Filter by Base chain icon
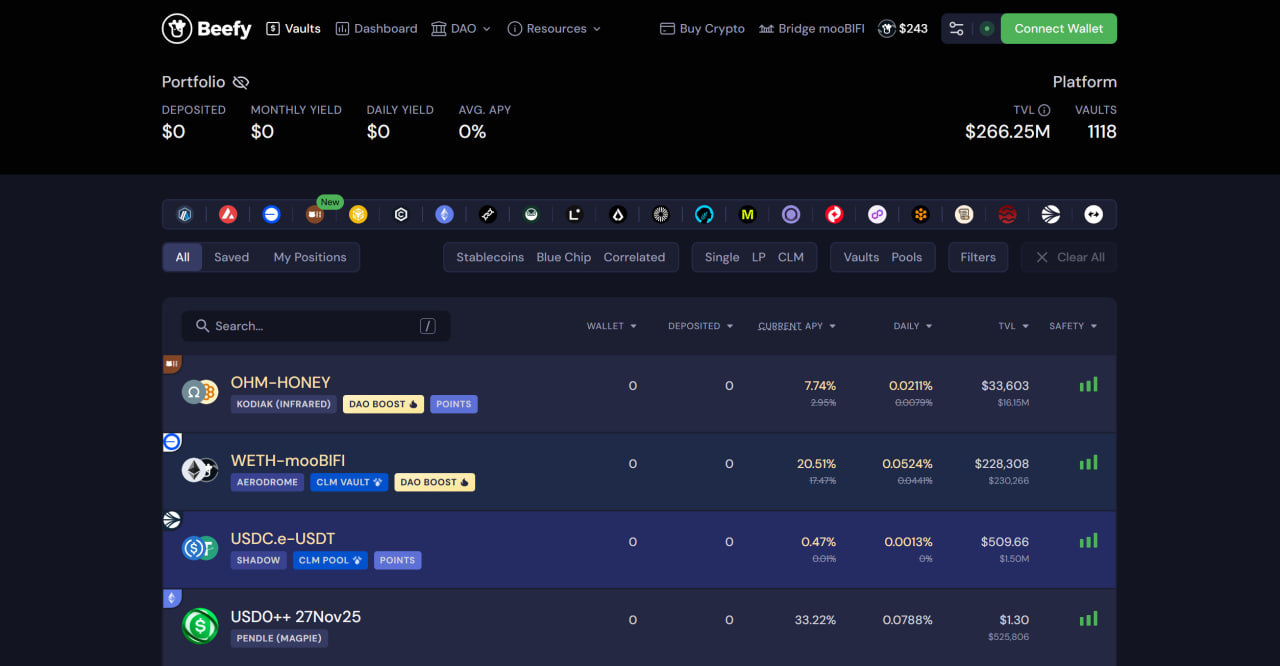The image size is (1280, 666). coord(271,214)
